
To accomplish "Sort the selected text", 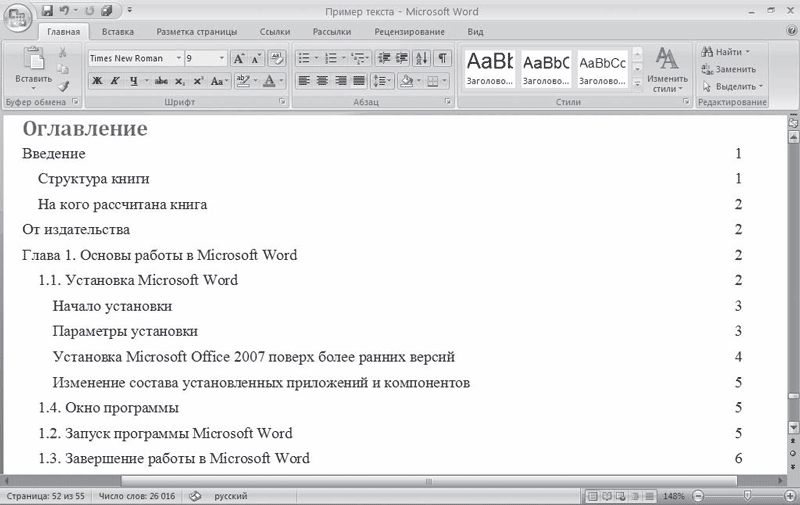I will coord(421,58).
